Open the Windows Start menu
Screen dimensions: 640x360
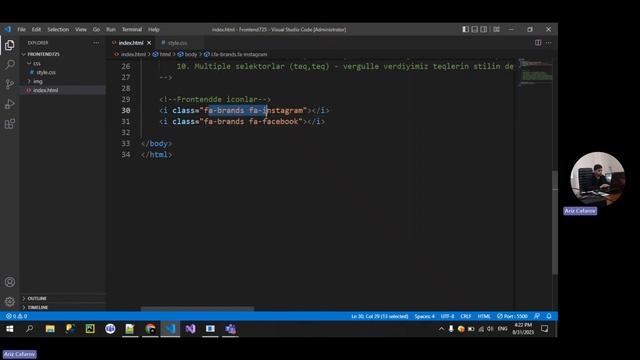coord(10,329)
